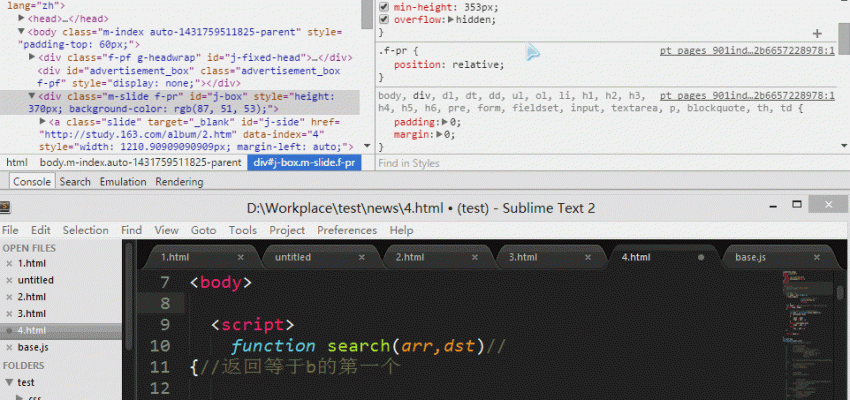Open stylesheet link next to .f-pr rule

click(x=747, y=51)
